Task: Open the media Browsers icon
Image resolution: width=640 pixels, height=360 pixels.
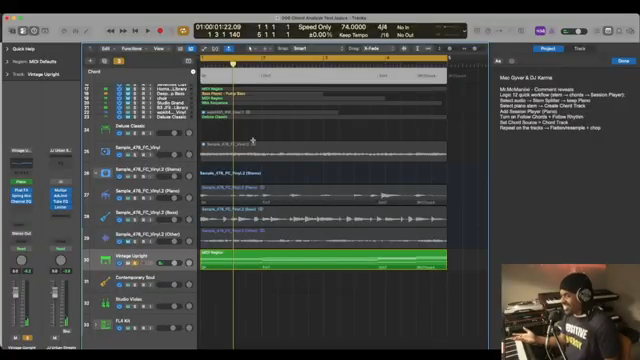Action: 630,31
